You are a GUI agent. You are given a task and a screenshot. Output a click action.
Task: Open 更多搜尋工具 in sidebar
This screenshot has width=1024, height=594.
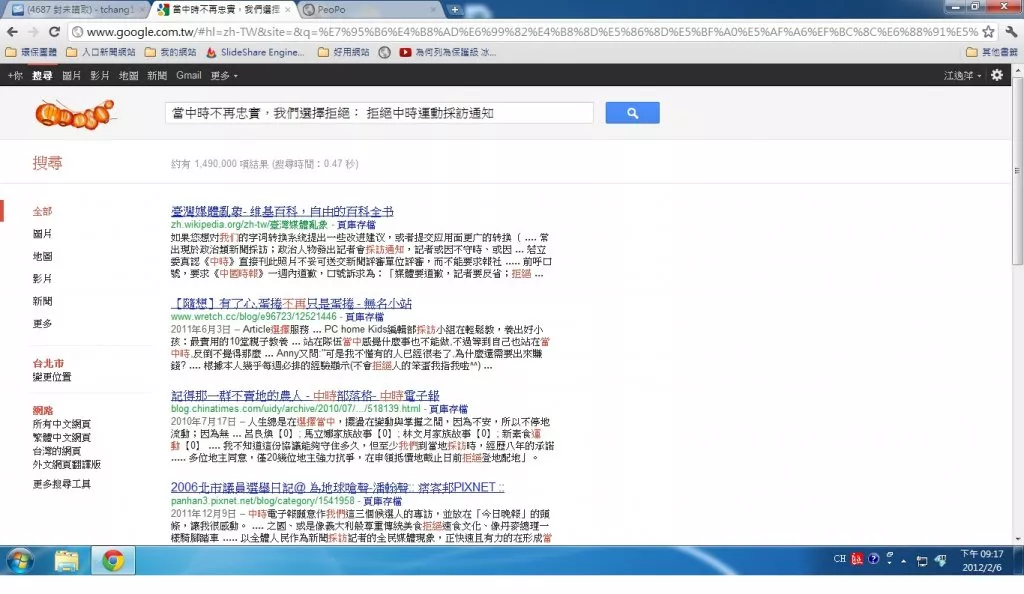62,484
